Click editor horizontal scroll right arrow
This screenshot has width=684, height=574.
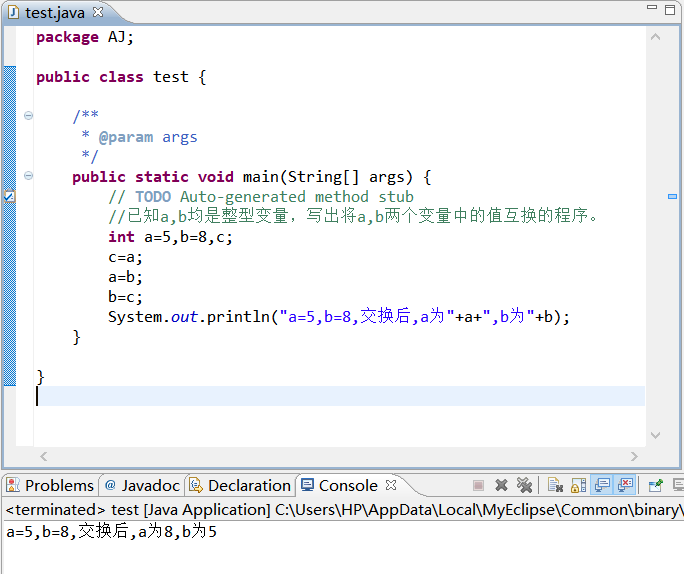click(x=634, y=457)
